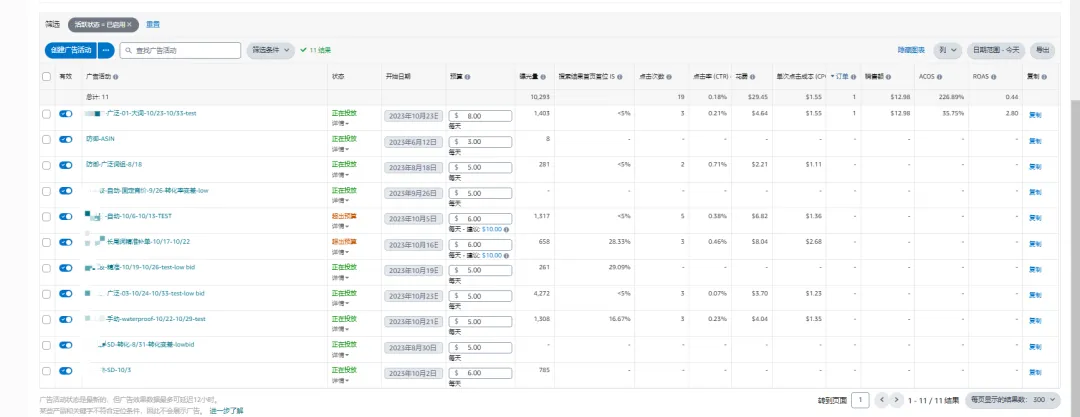Click the info icon beside ACOS header

pyautogui.click(x=939, y=77)
